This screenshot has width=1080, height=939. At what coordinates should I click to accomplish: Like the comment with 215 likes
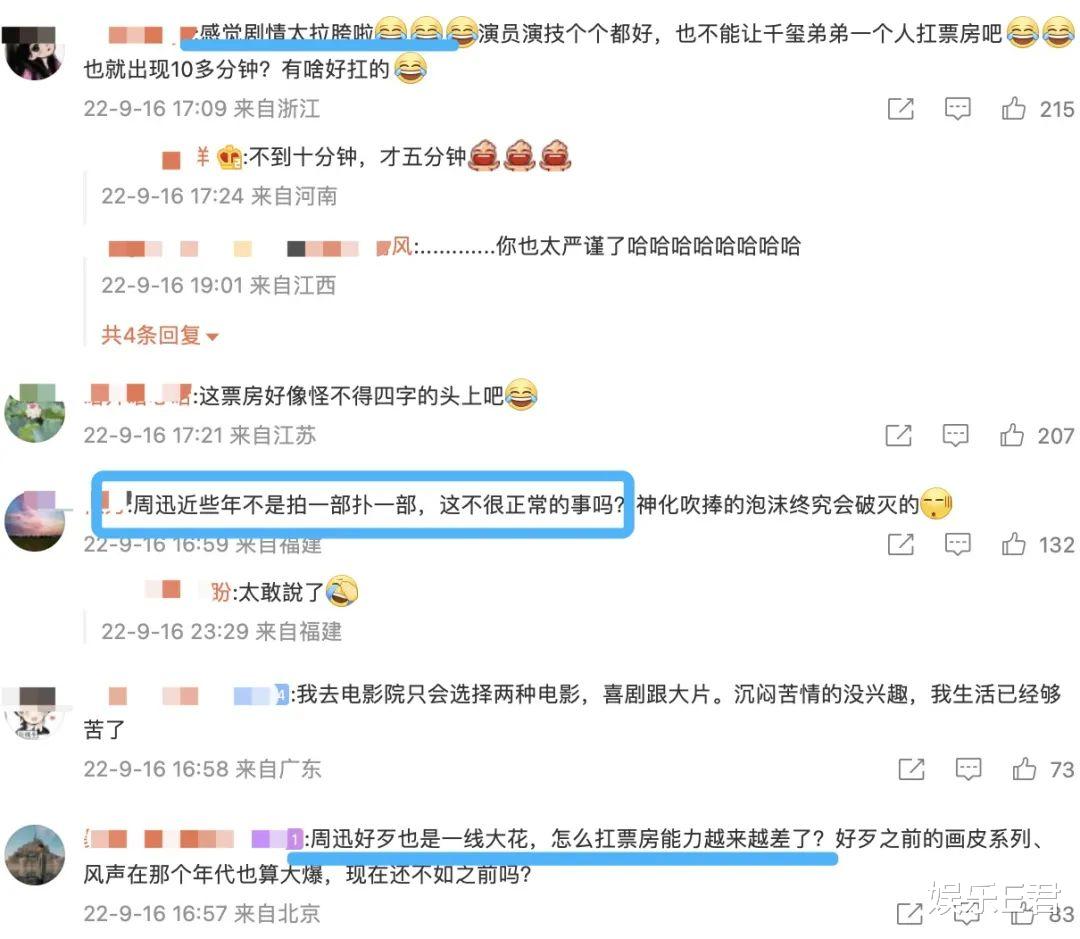1013,109
